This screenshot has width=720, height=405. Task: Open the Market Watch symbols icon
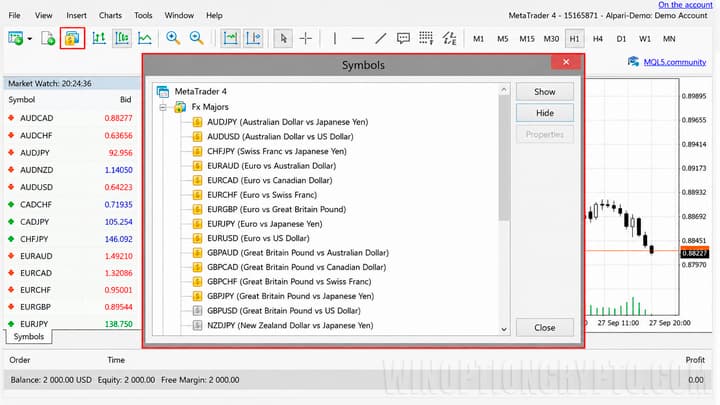click(x=72, y=39)
